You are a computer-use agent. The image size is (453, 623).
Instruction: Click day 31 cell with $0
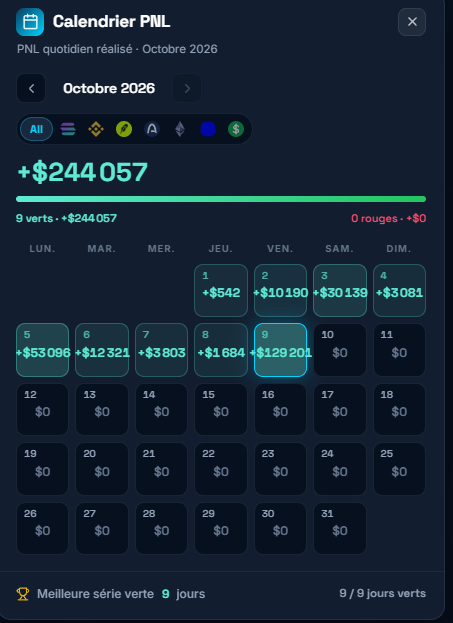[x=340, y=528]
